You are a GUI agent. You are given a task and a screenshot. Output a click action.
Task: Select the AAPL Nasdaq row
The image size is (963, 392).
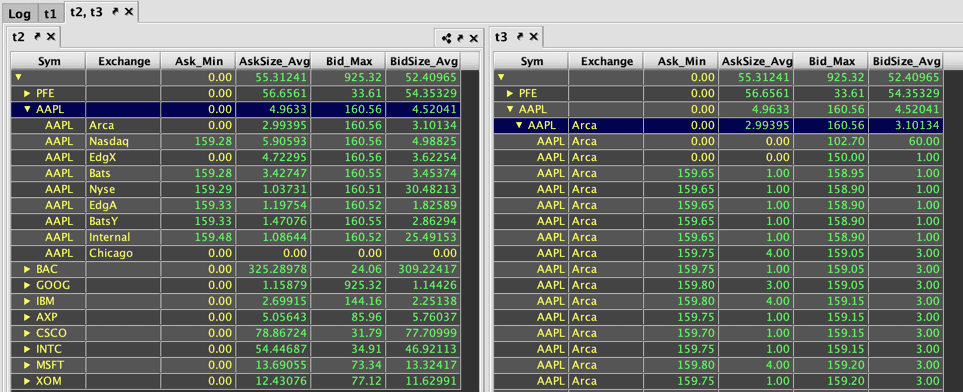(235, 141)
